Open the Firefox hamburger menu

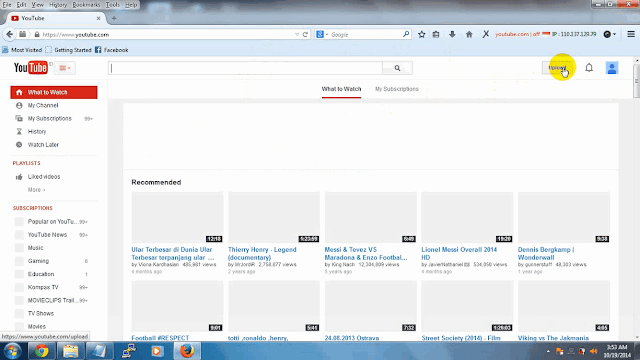631,34
